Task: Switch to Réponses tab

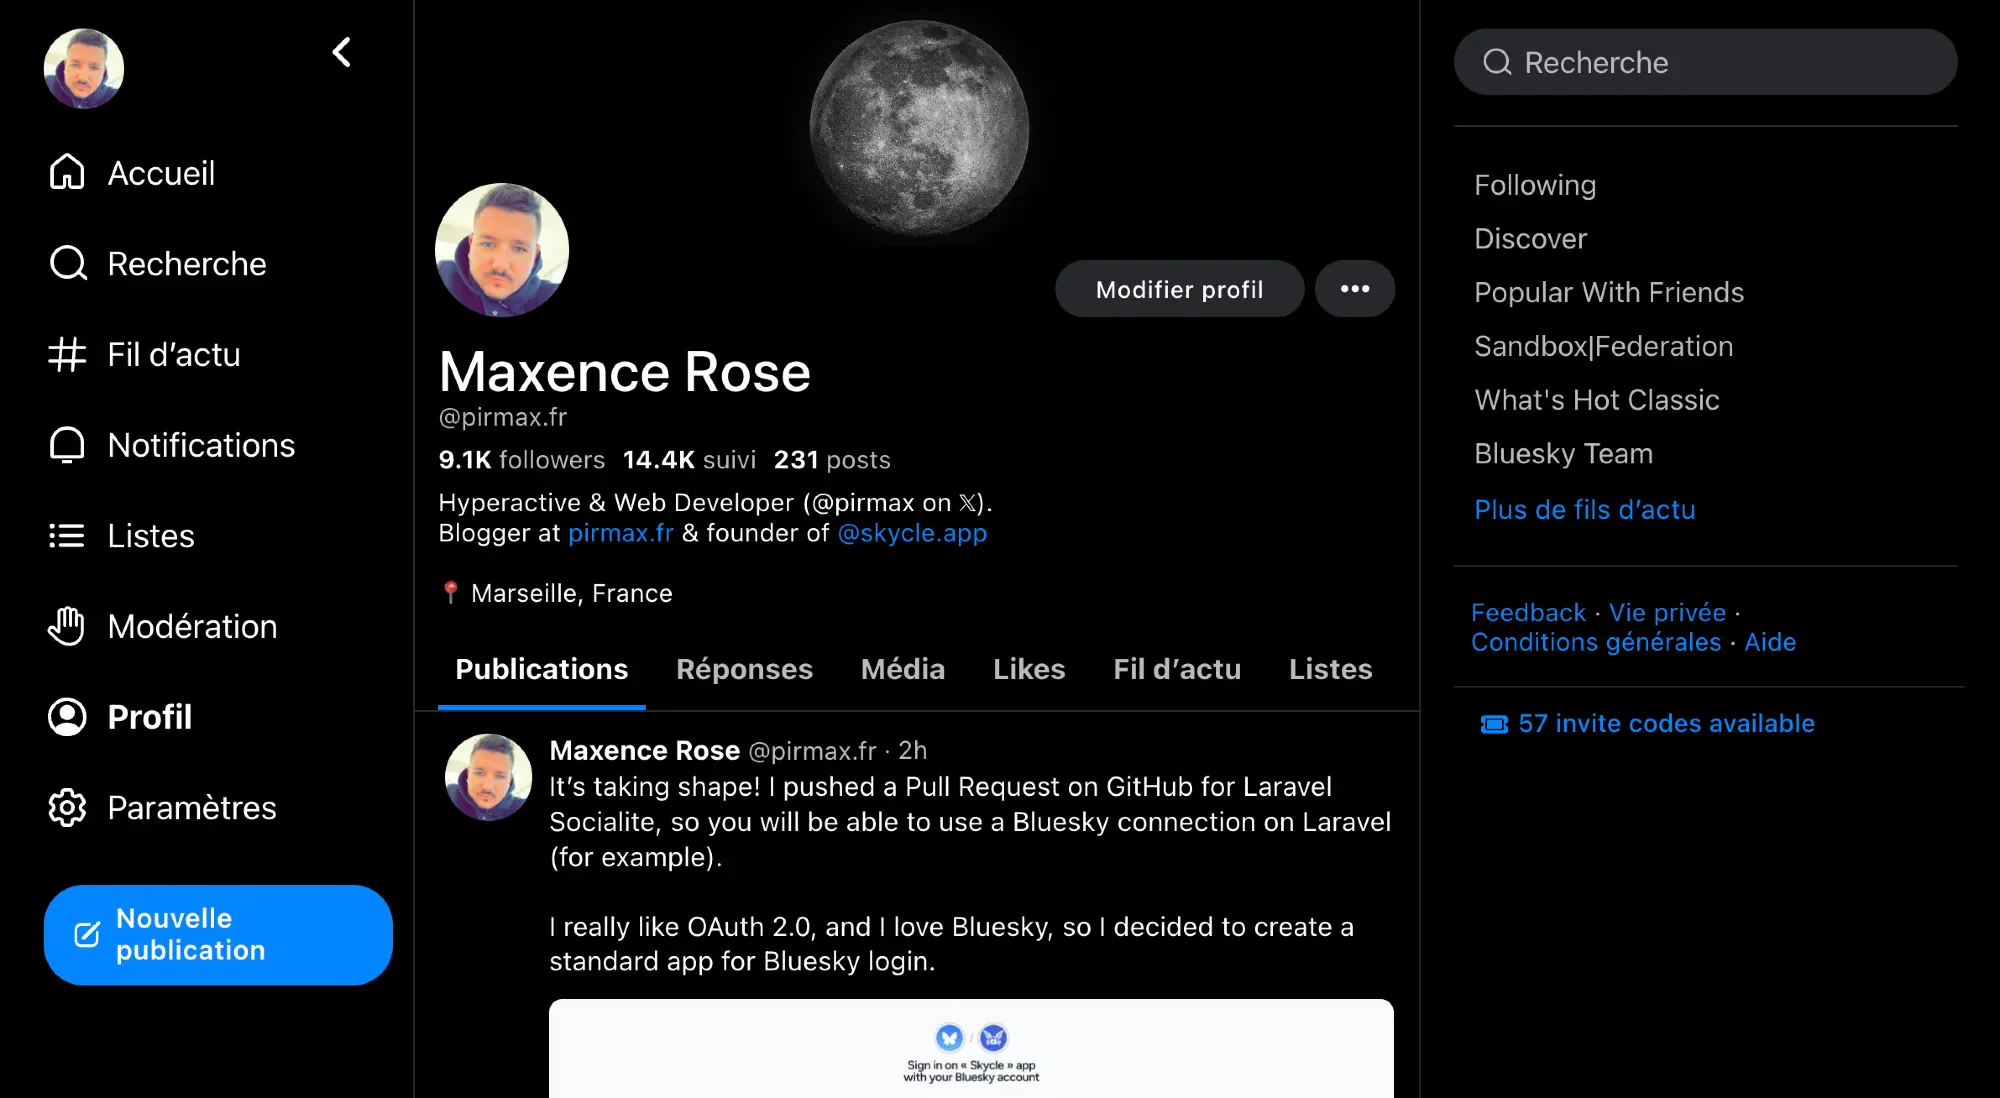Action: point(745,669)
